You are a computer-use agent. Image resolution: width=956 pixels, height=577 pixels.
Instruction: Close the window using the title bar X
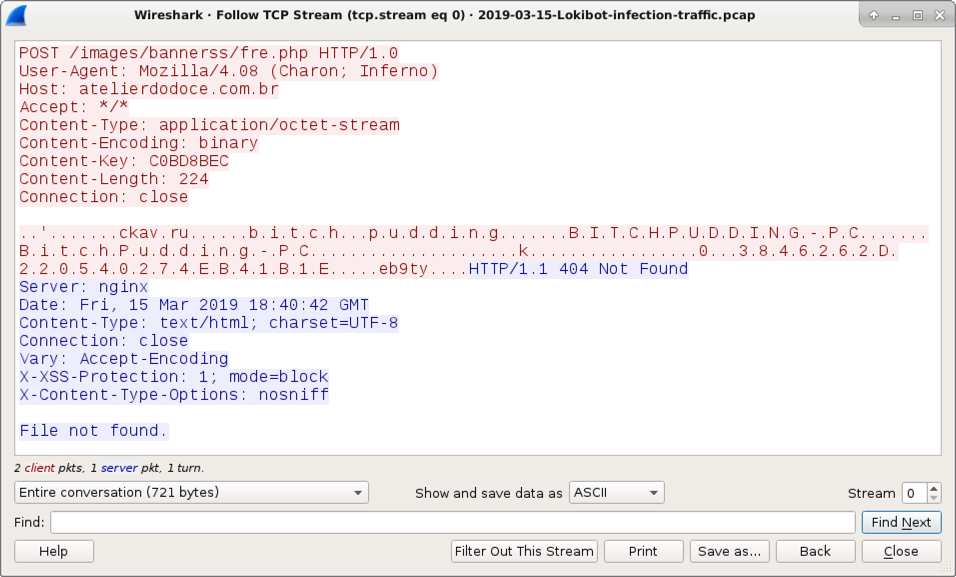tap(940, 15)
